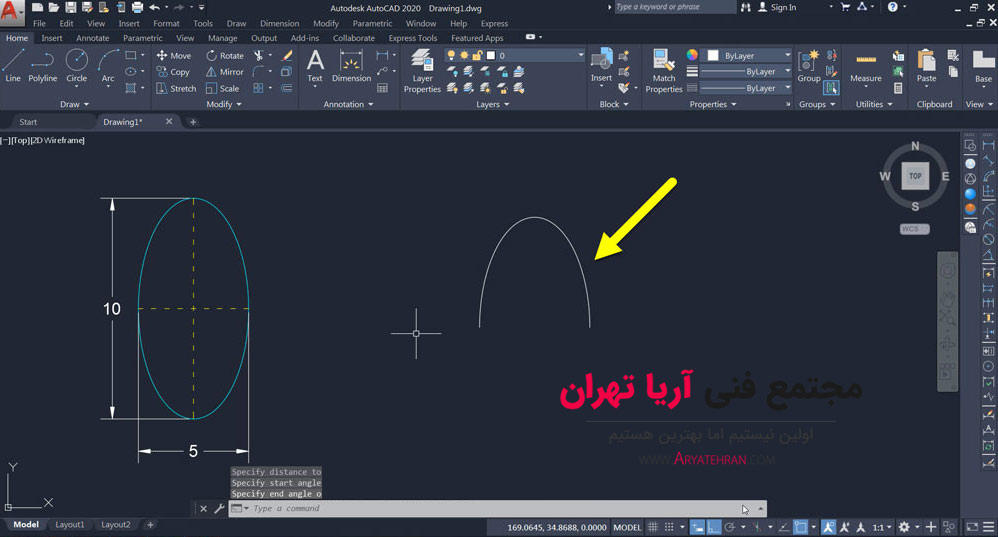Click the color wheel icon in Properties
Image resolution: width=998 pixels, height=537 pixels.
692,55
